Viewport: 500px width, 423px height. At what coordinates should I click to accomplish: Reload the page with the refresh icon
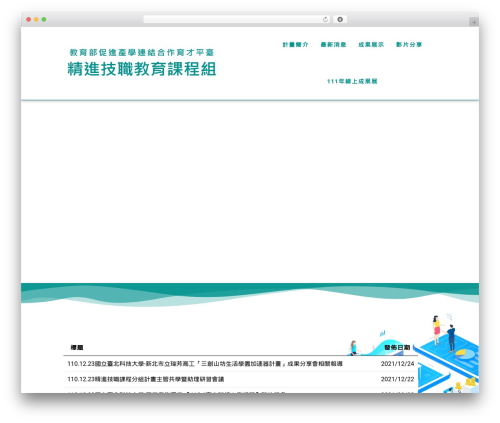click(x=325, y=20)
